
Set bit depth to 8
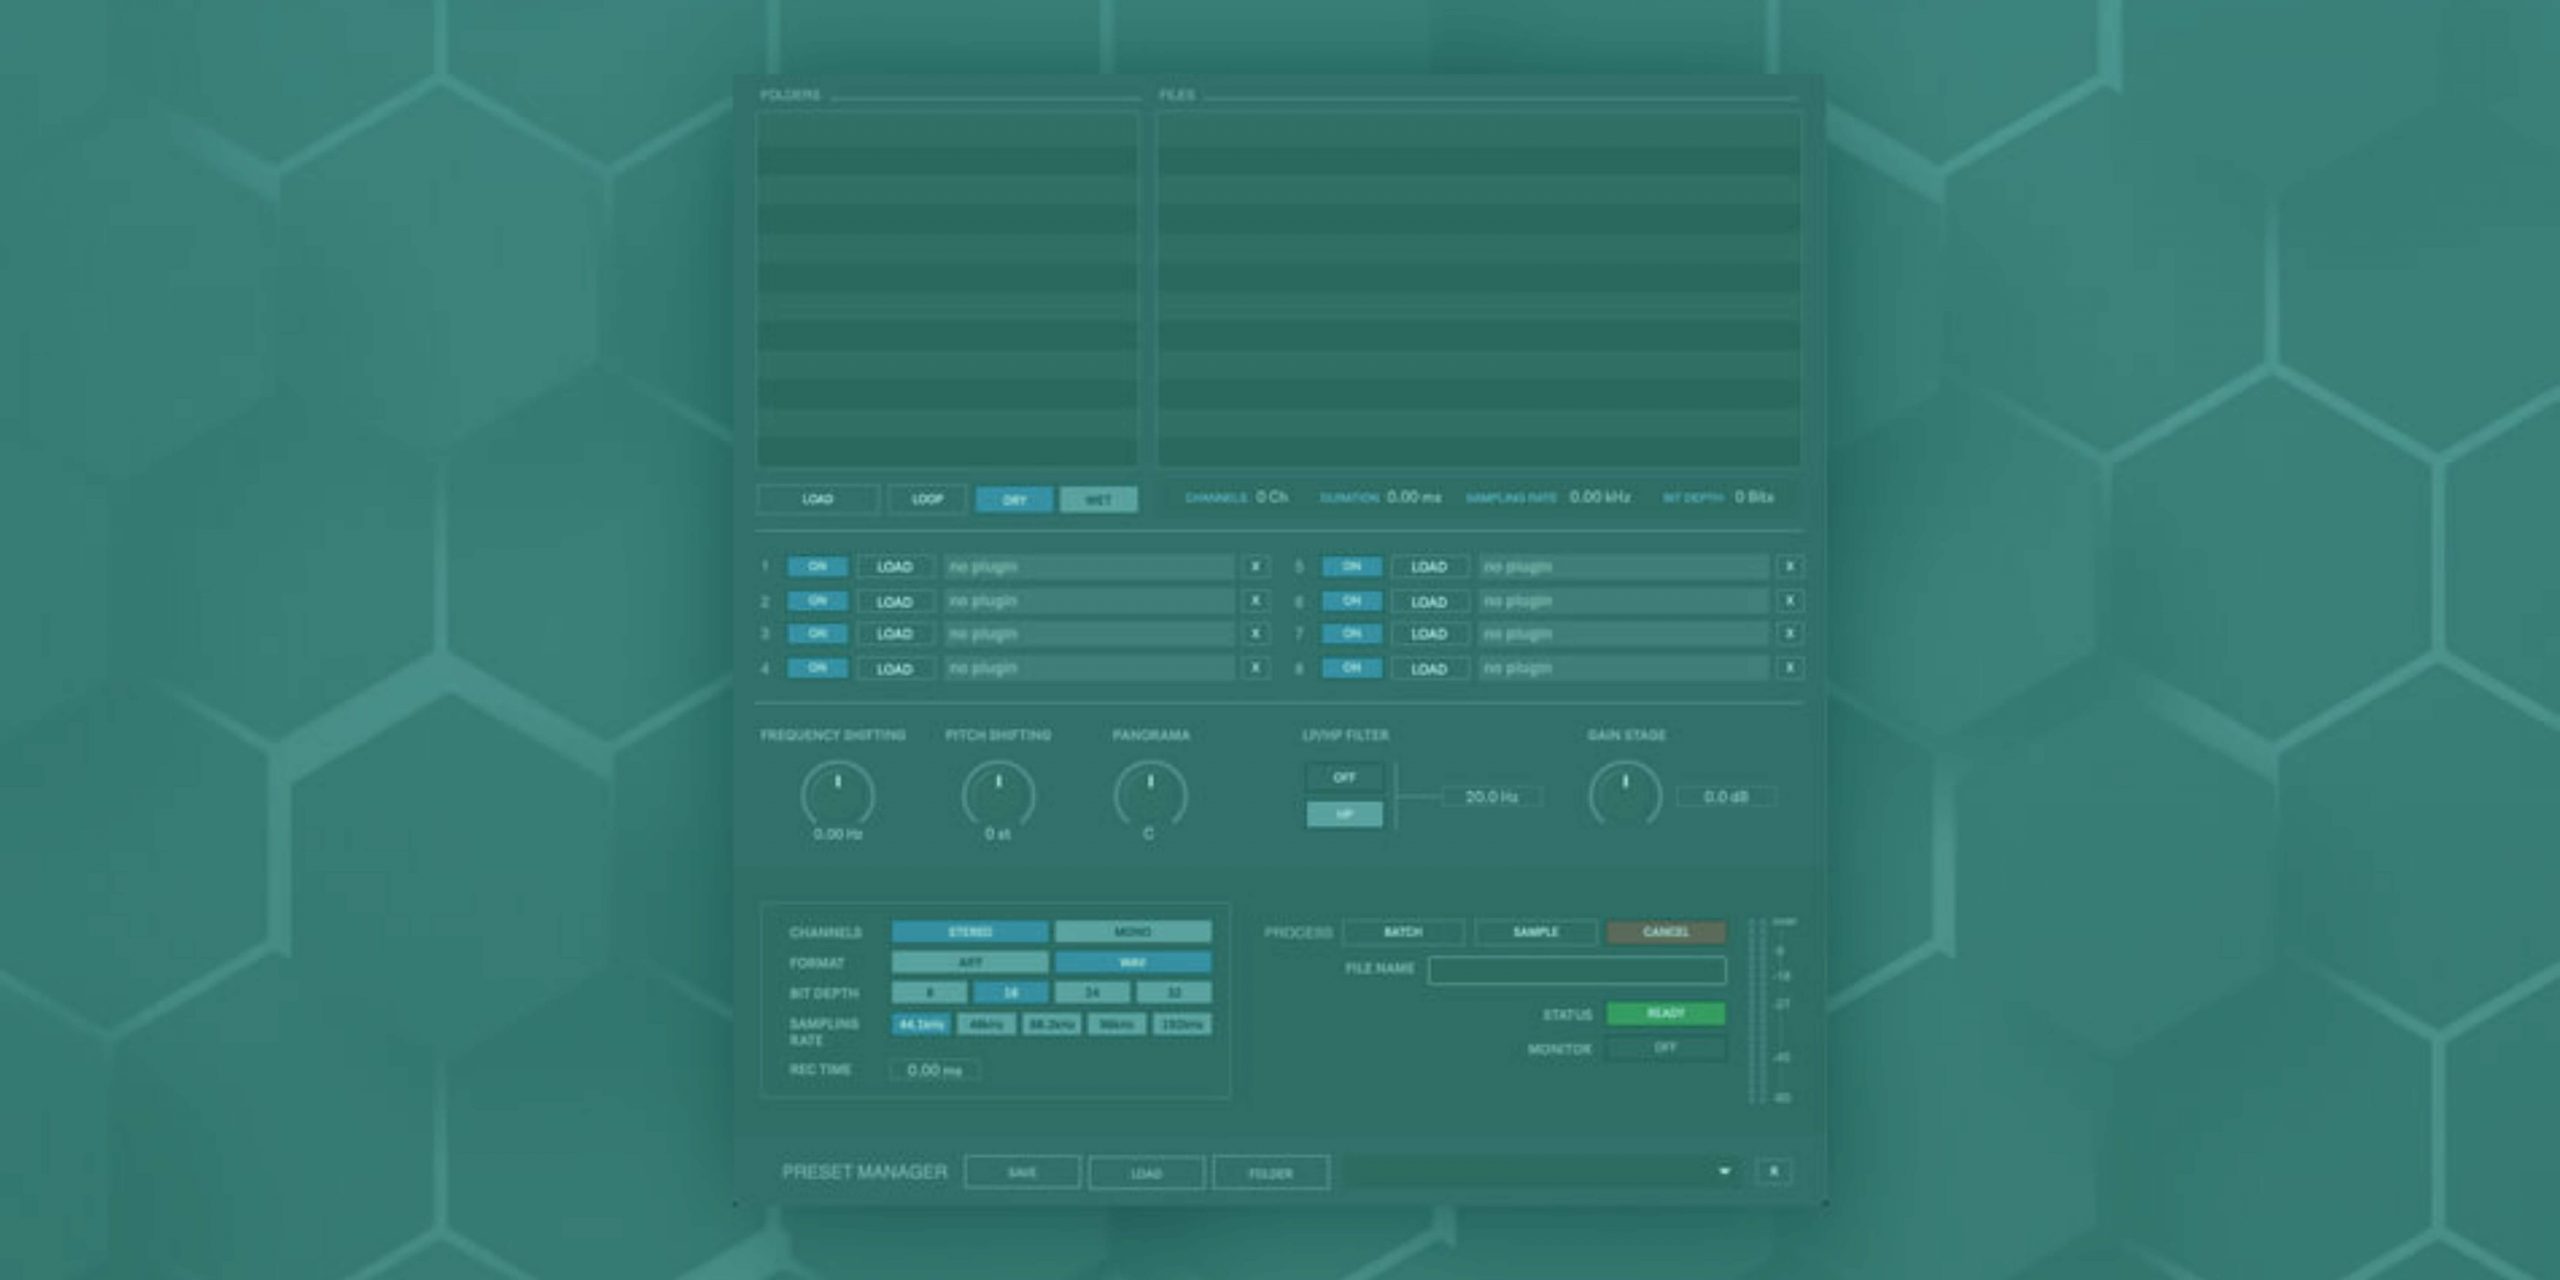(929, 992)
